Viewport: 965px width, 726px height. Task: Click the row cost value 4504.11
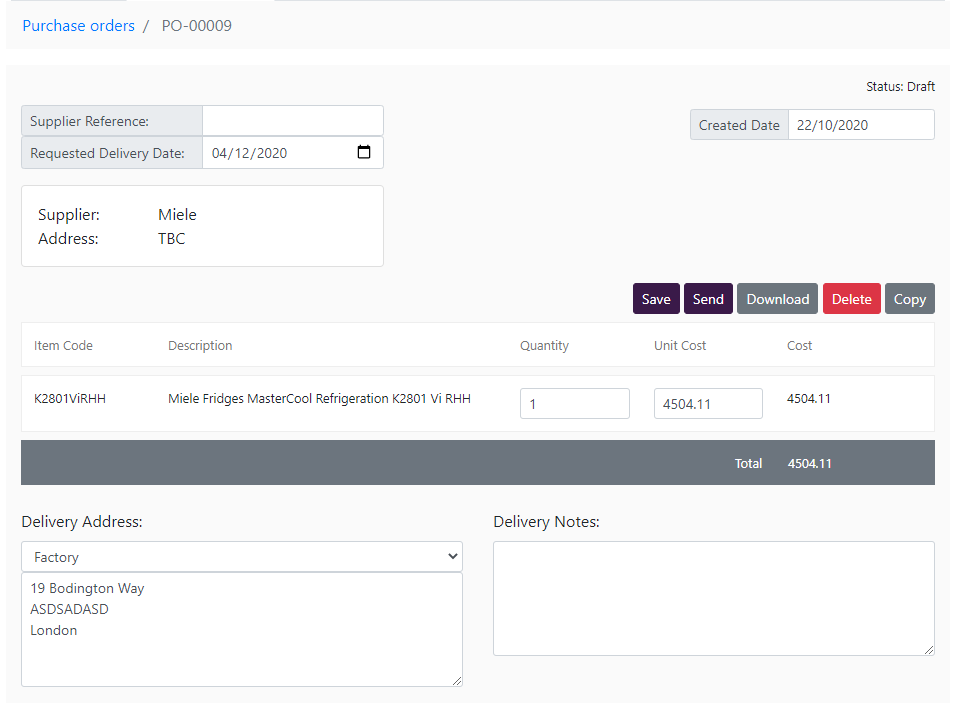tap(809, 399)
